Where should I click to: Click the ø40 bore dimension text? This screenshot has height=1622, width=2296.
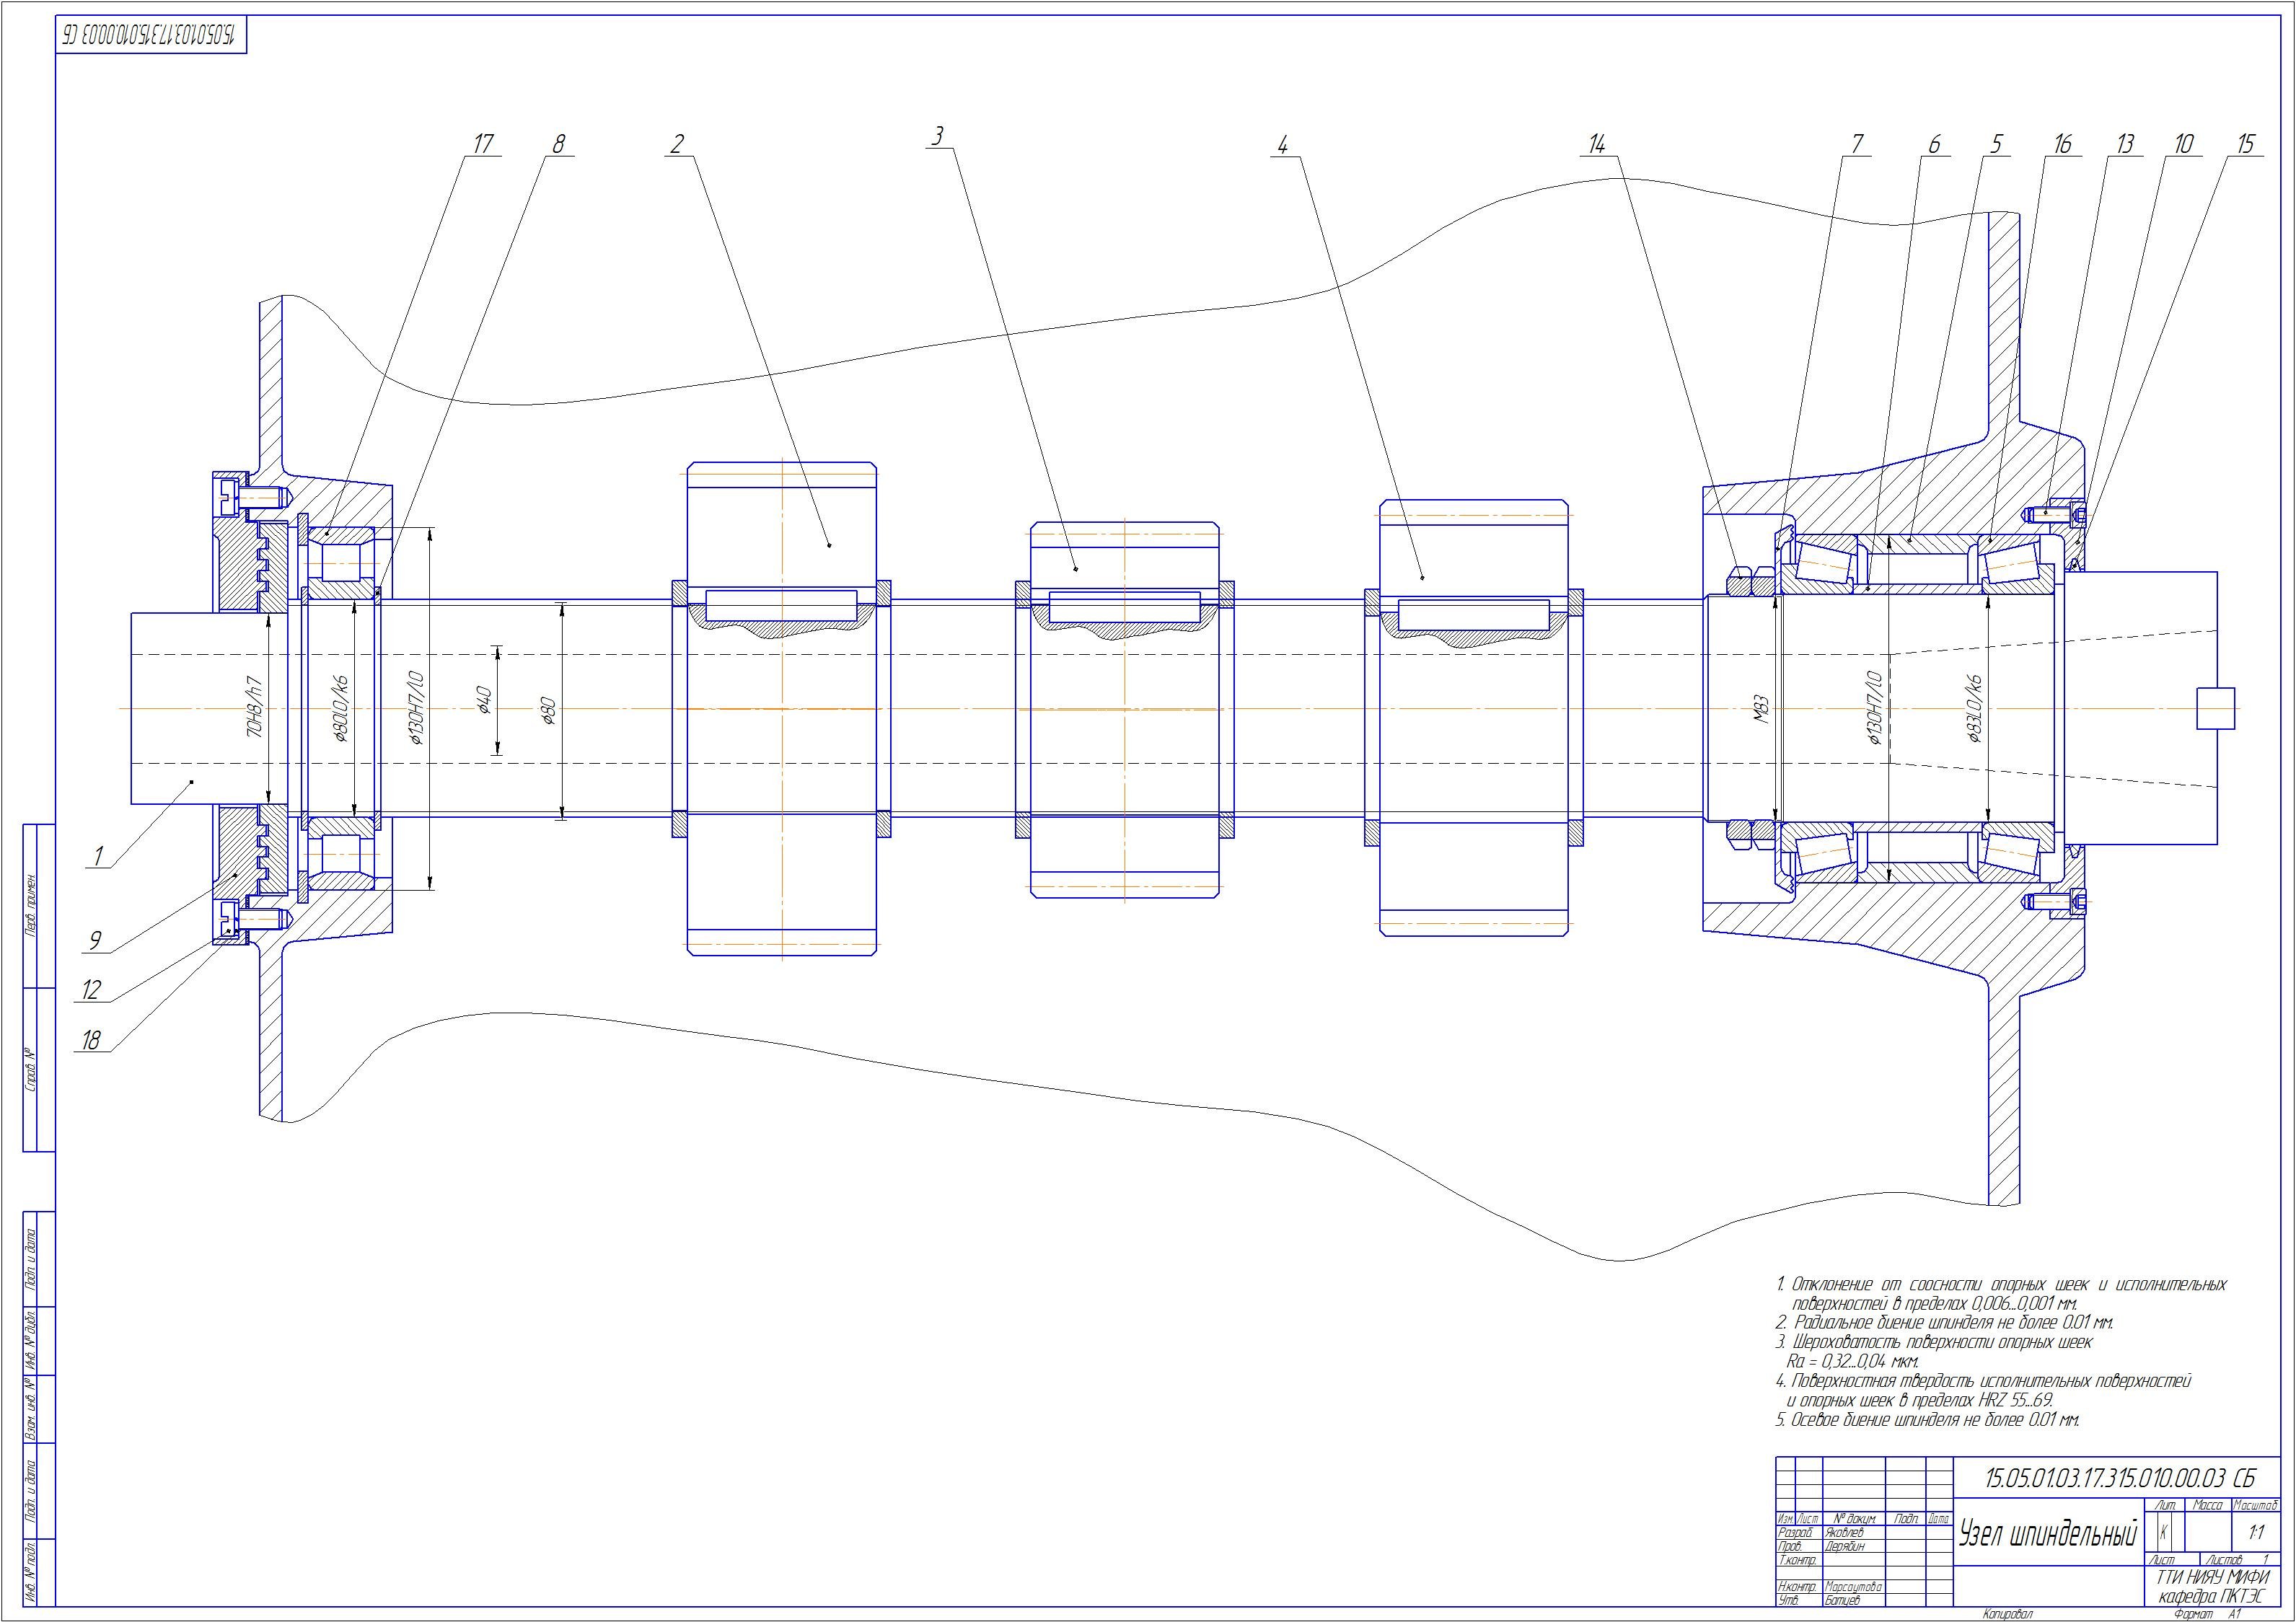point(484,700)
